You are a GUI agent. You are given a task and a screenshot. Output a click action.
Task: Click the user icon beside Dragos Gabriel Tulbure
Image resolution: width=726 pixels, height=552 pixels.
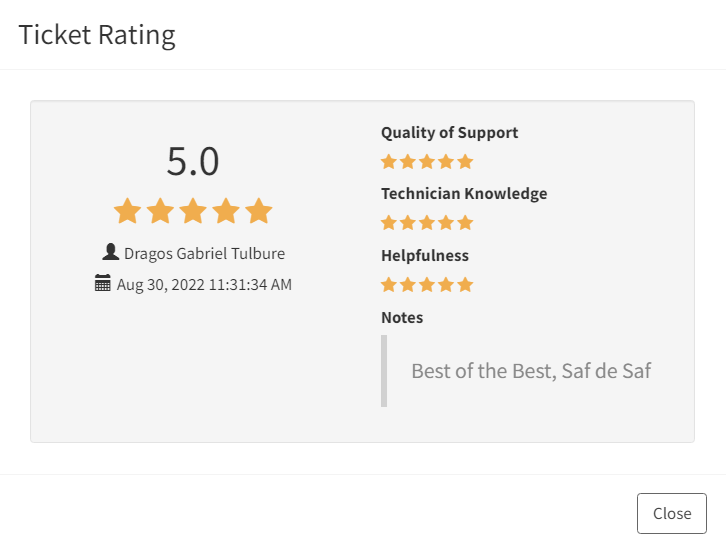tap(110, 252)
